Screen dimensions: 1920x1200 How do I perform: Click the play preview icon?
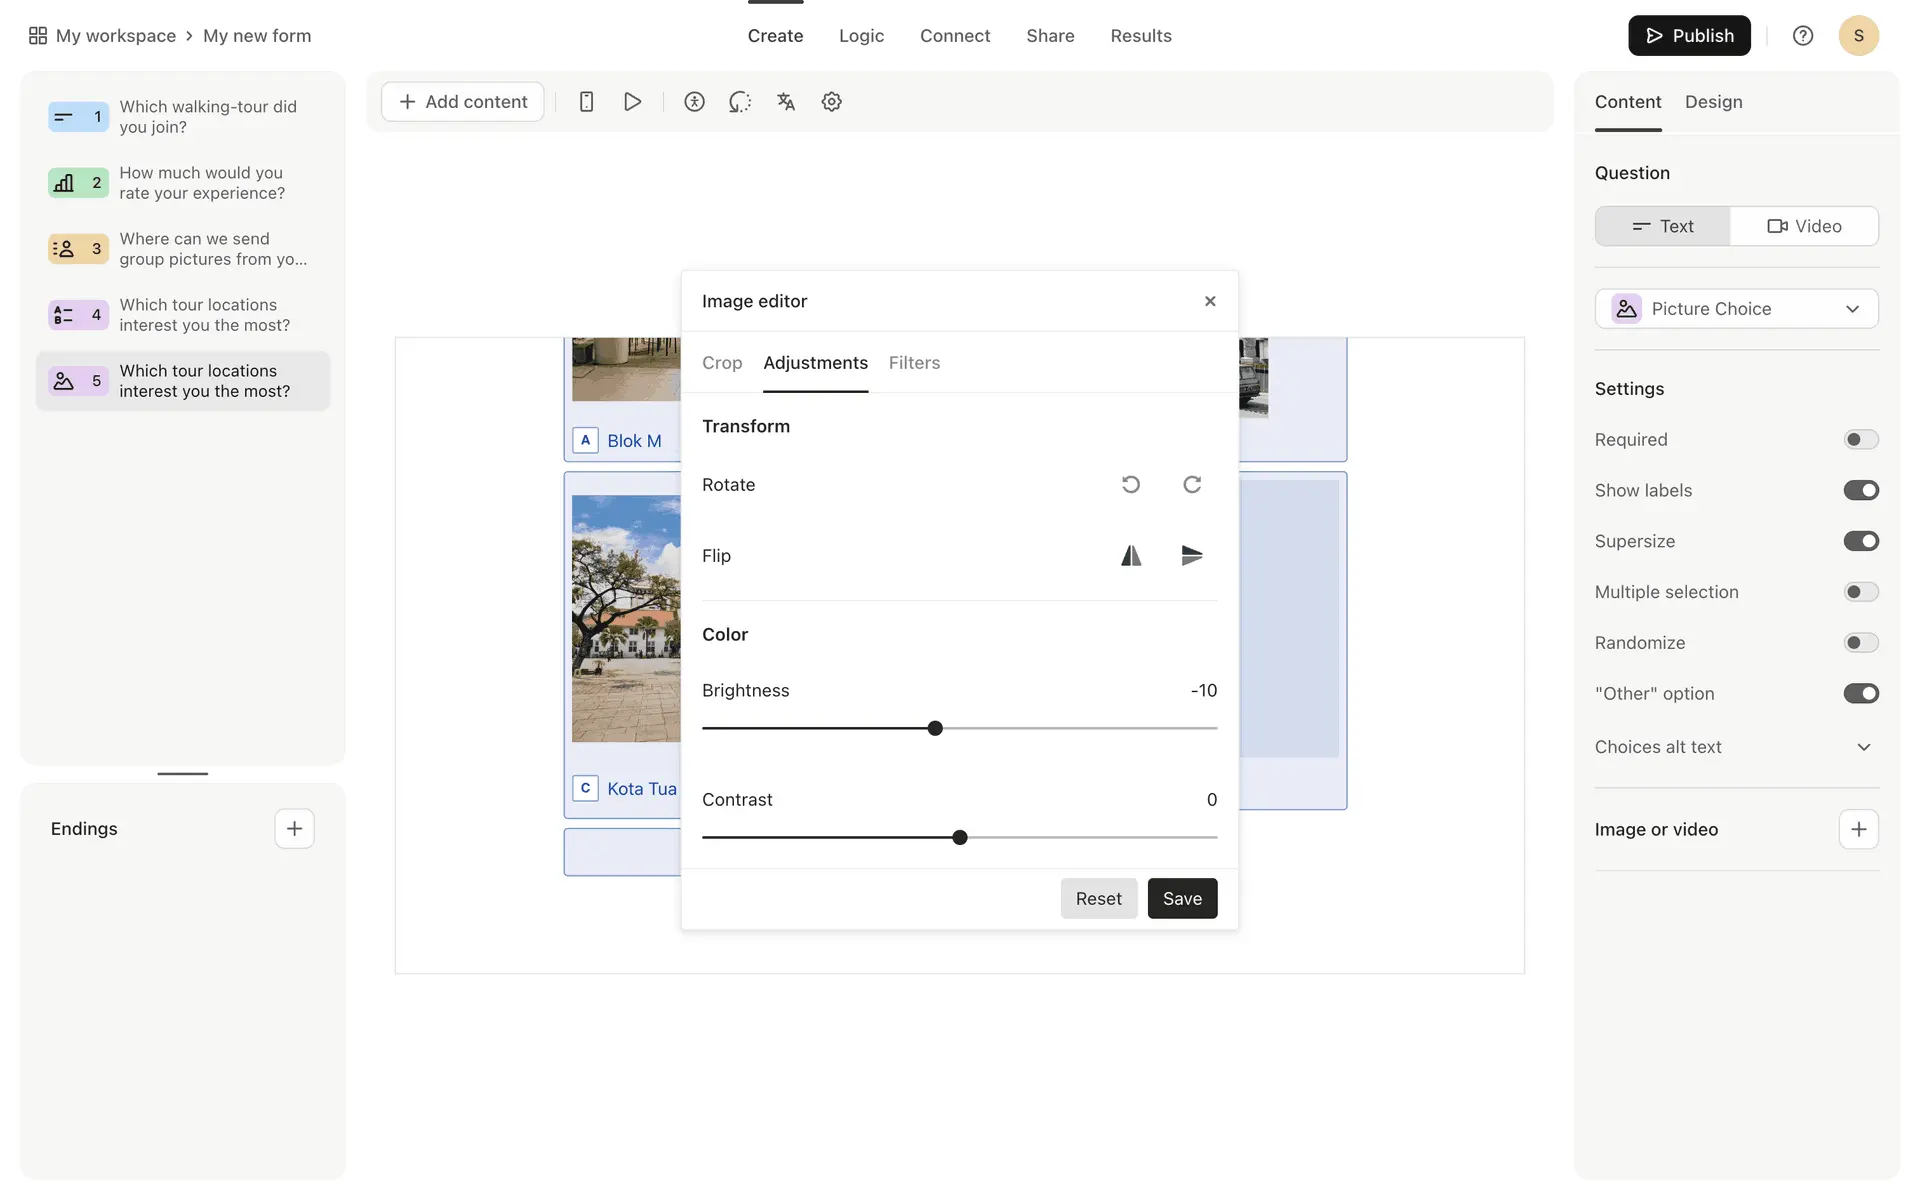tap(632, 102)
